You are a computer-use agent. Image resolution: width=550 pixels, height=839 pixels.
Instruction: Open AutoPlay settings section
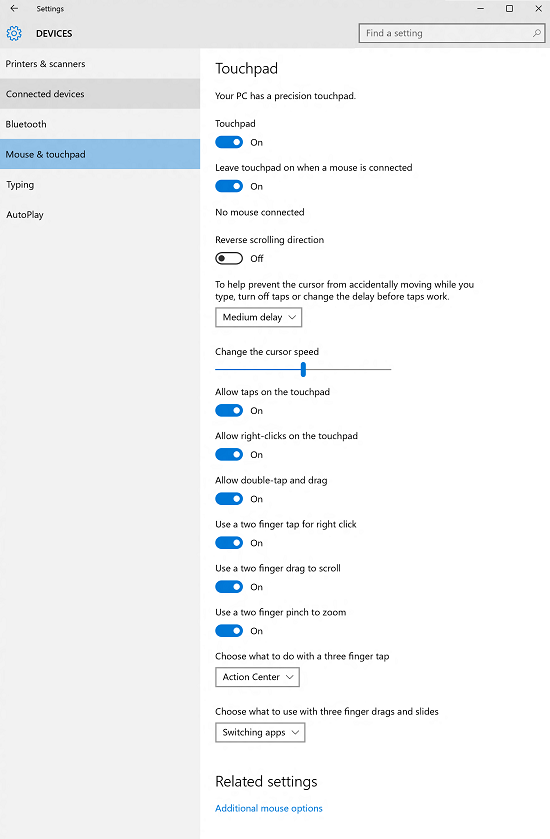click(x=100, y=215)
